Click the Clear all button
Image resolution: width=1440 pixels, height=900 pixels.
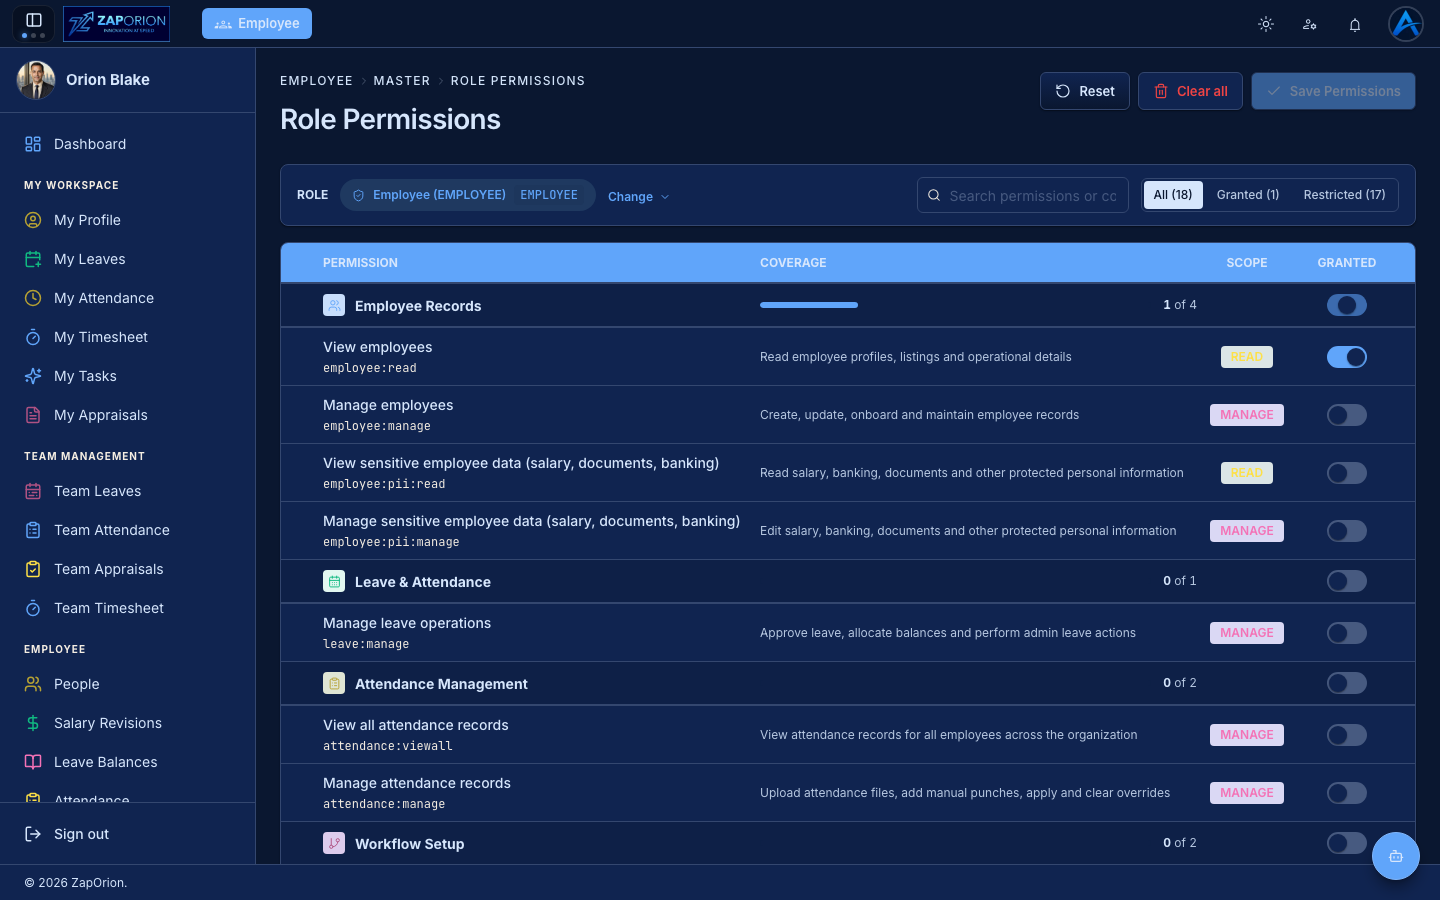click(x=1190, y=91)
